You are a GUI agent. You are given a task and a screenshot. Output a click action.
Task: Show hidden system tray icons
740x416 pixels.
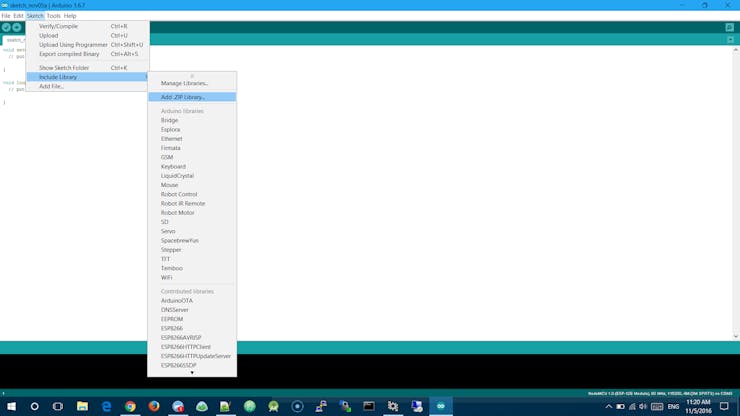tap(609, 407)
